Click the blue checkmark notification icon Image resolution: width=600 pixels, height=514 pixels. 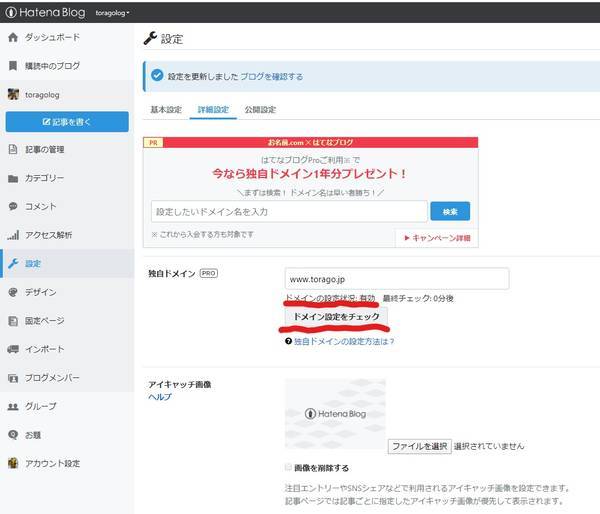click(157, 75)
